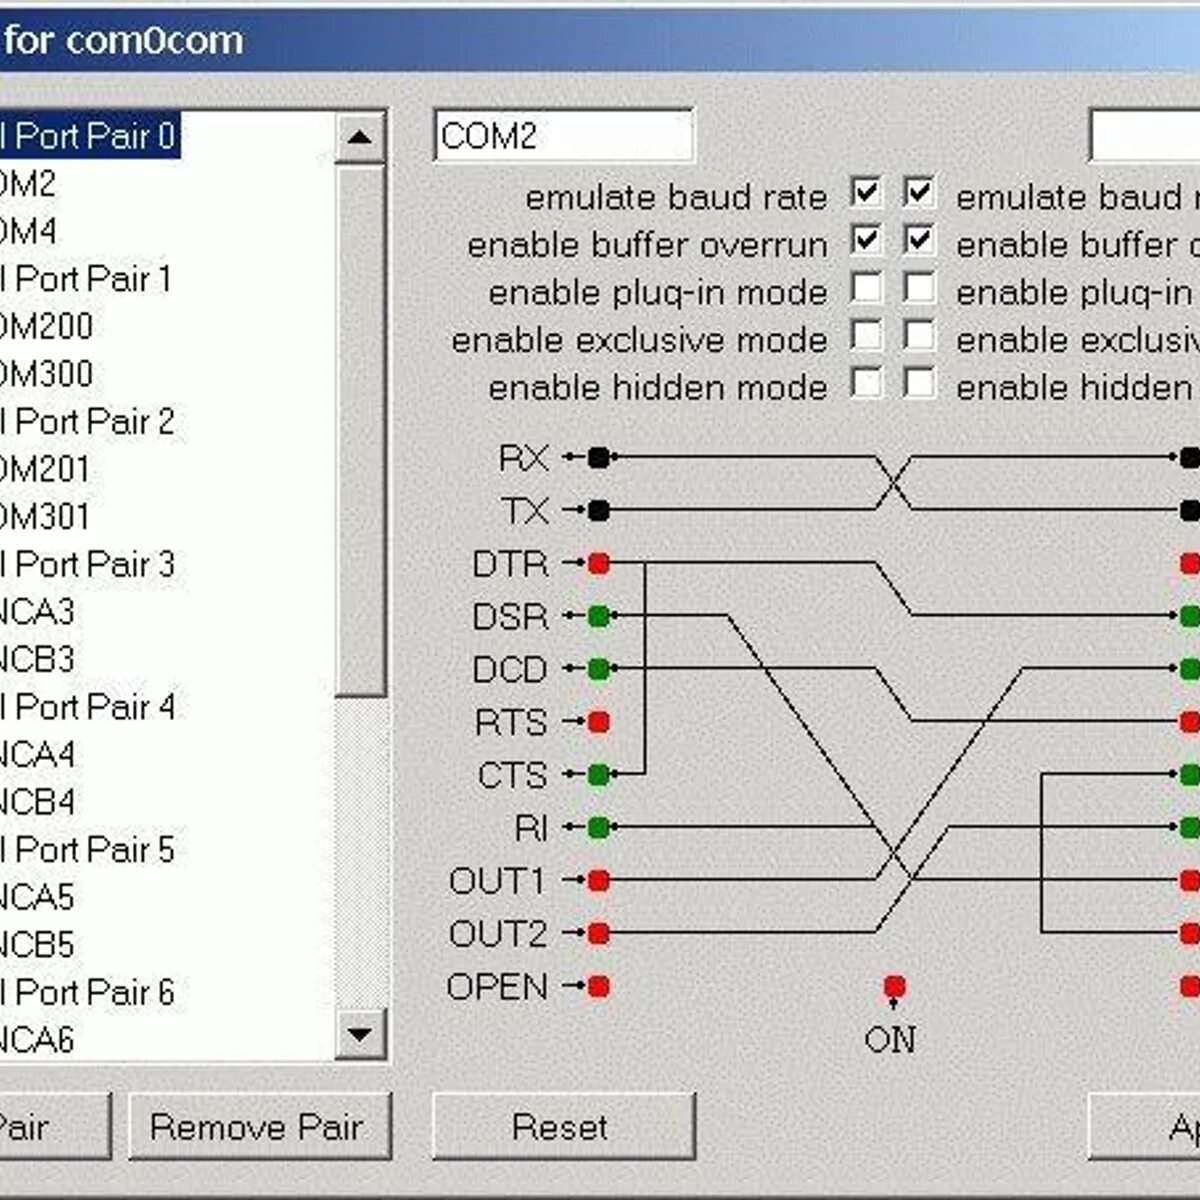Click the port list scrollbar thumb
Screen dimensions: 1200x1200
pyautogui.click(x=360, y=430)
